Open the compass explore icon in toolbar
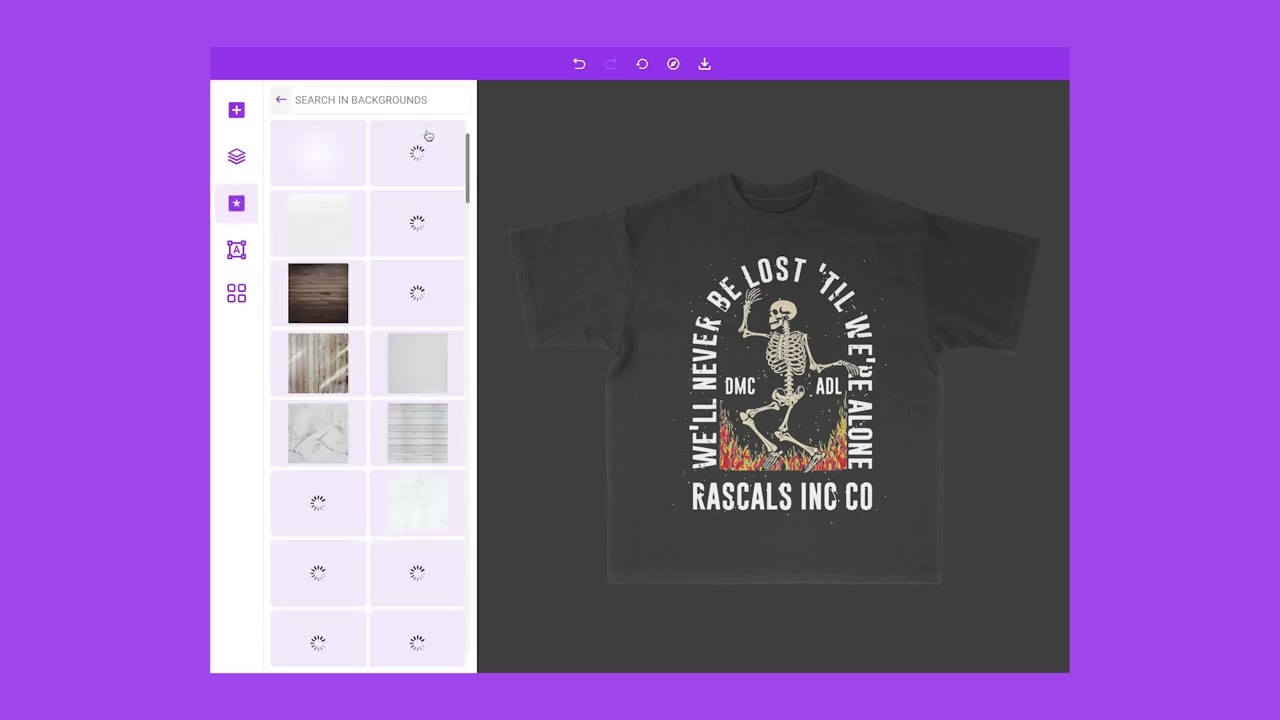This screenshot has height=720, width=1280. (x=673, y=64)
